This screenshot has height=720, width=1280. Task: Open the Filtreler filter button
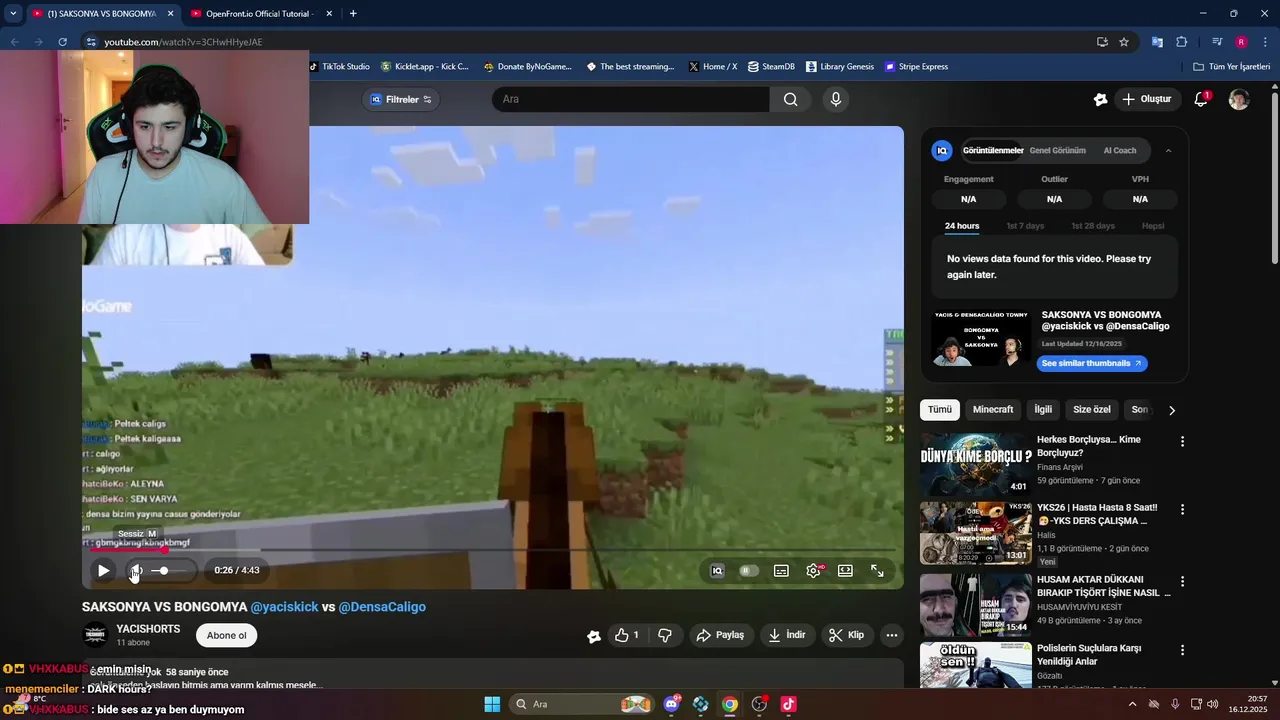tap(401, 99)
